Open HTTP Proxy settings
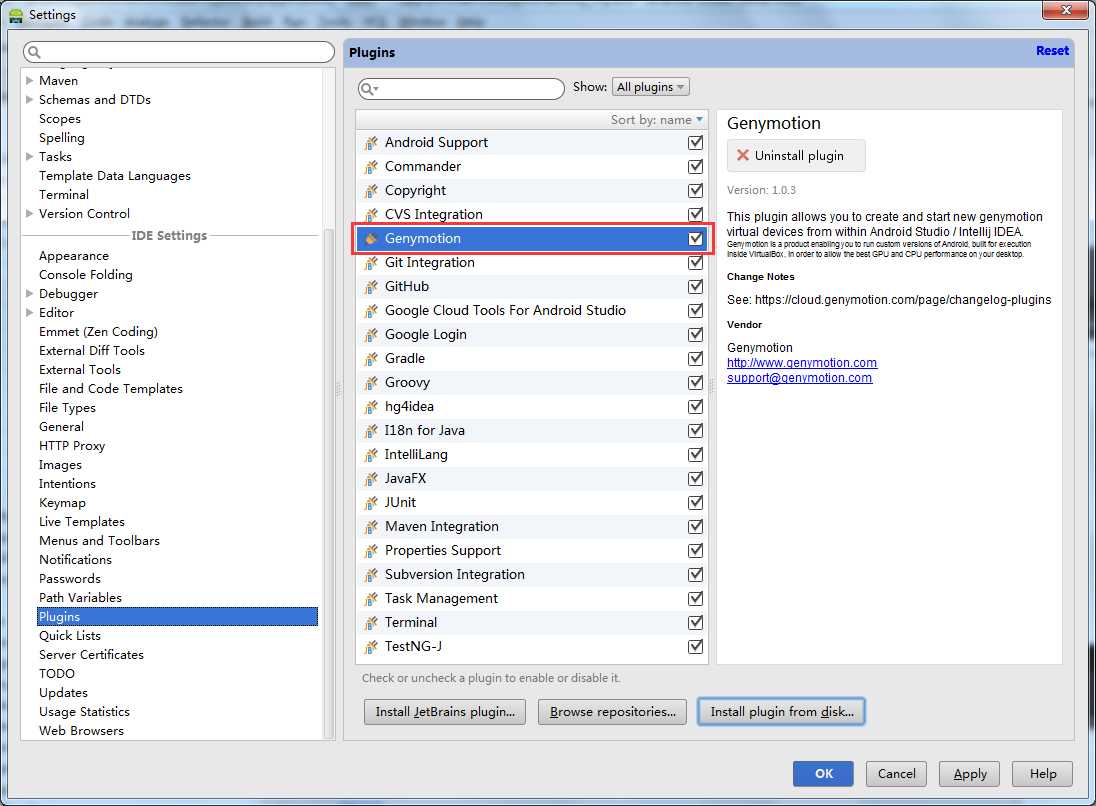 click(71, 445)
